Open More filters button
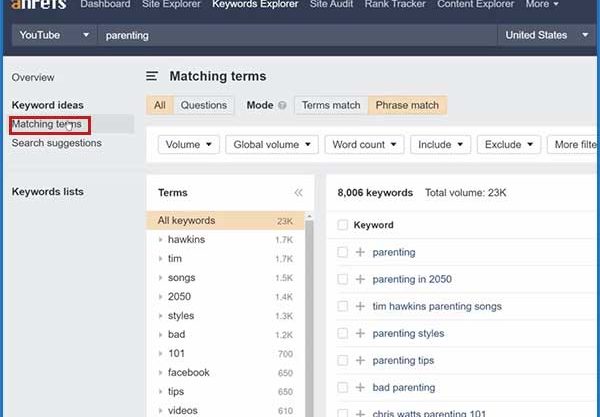The image size is (600, 417). pos(572,145)
